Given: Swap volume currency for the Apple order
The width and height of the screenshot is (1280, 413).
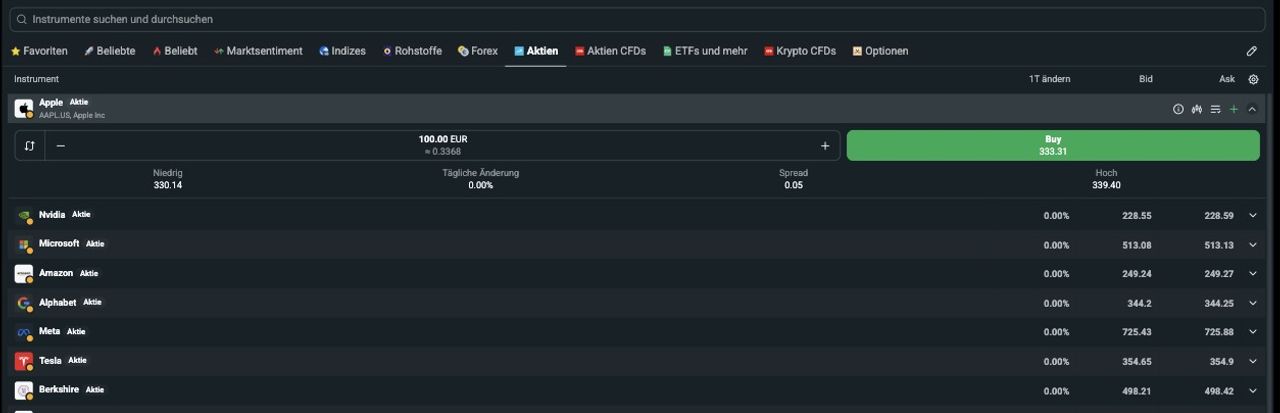Looking at the screenshot, I should click(30, 146).
